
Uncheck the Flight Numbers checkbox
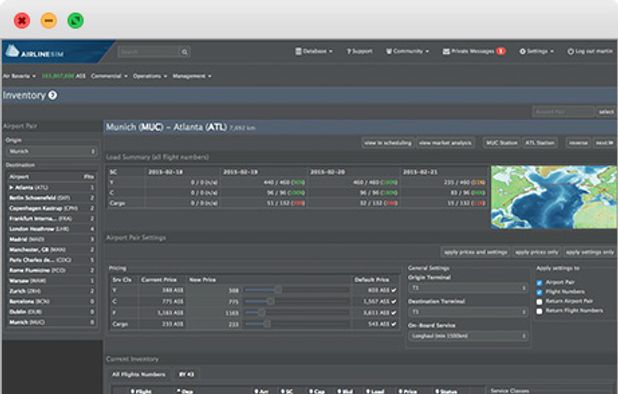point(539,292)
